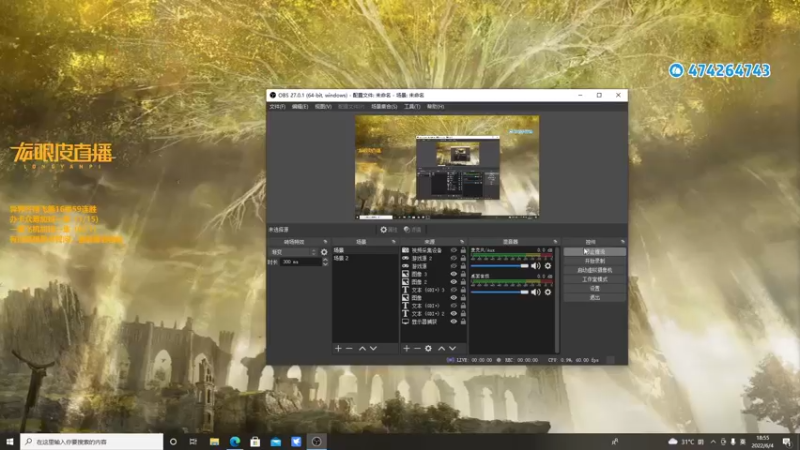Open the 文件(F) menu
800x450 pixels.
point(277,107)
